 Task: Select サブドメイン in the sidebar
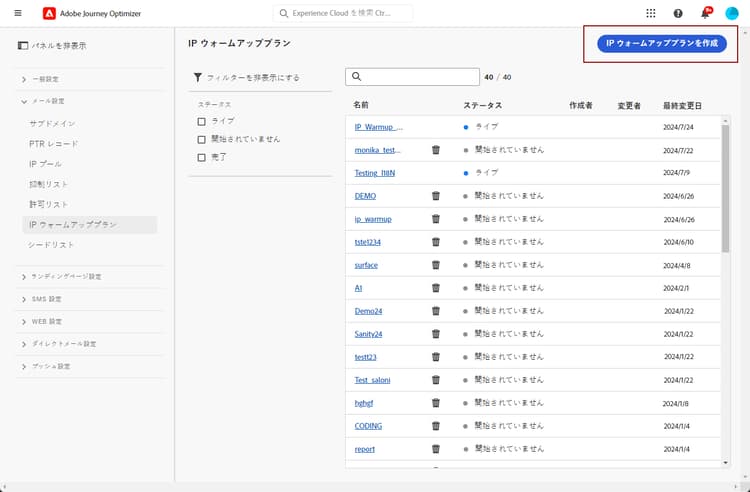pyautogui.click(x=52, y=123)
